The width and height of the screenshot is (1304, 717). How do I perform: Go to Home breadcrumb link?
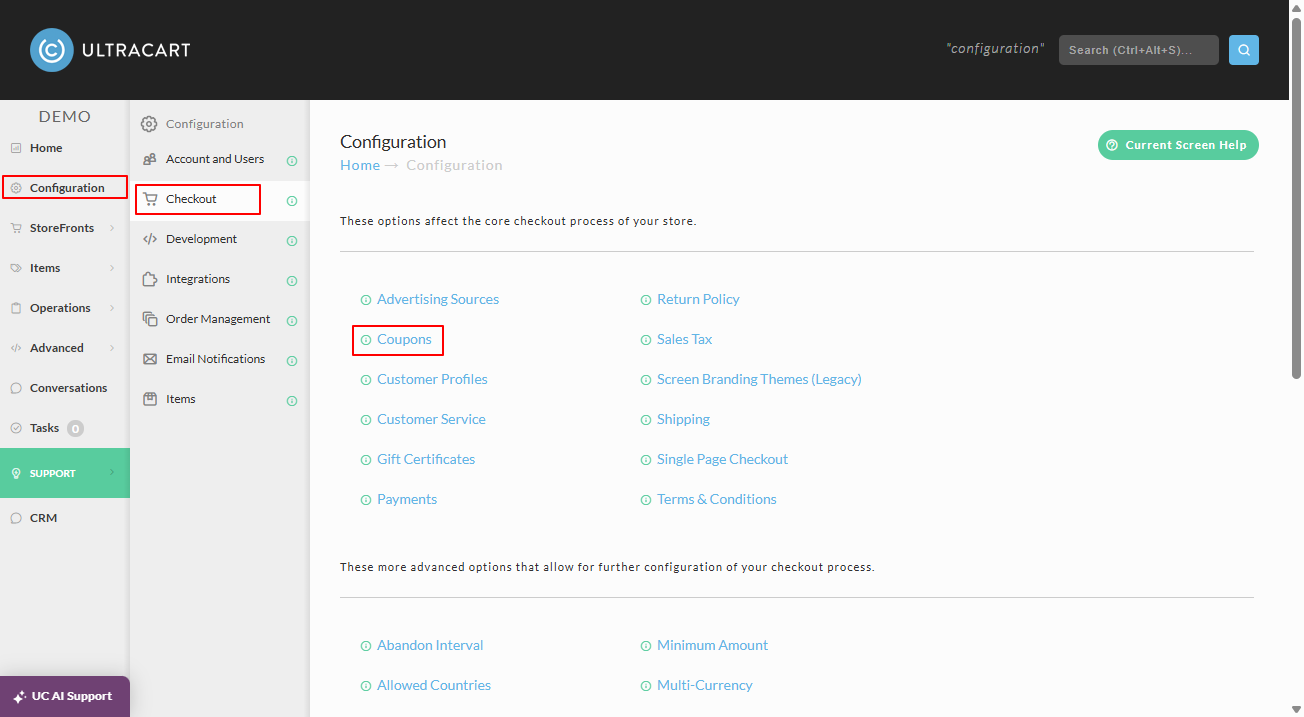360,165
